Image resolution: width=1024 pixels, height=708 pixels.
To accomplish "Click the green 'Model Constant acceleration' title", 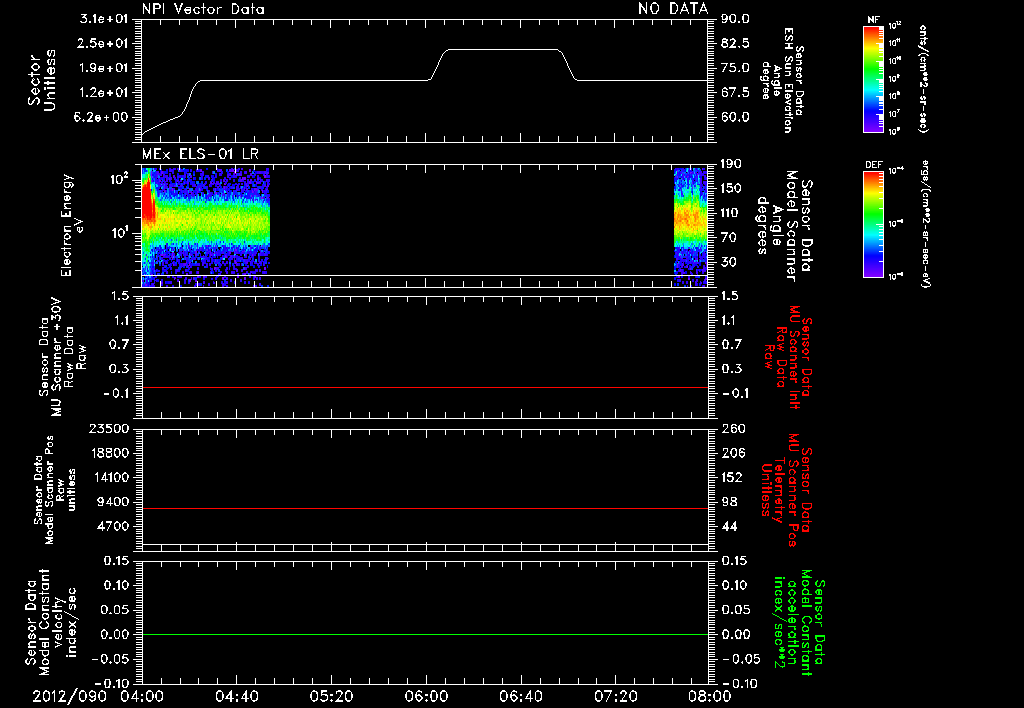I will [x=798, y=622].
